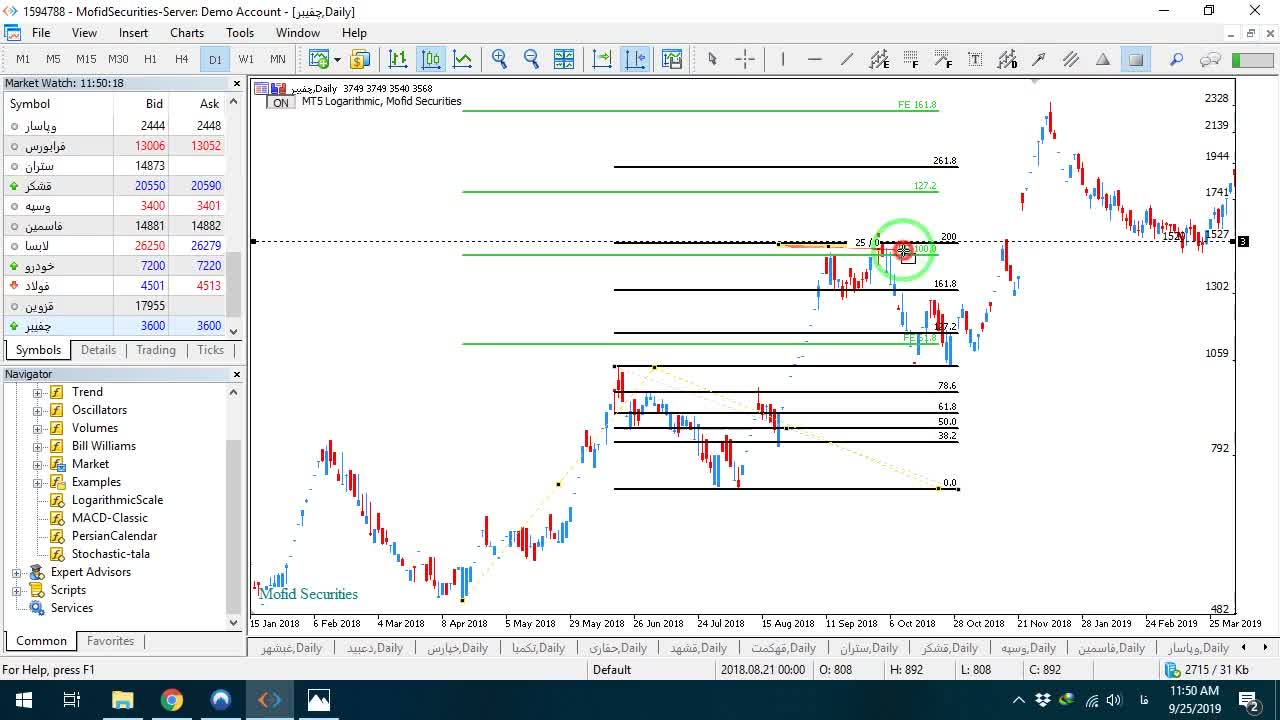
Task: Expand the Expert Advisors tree node
Action: click(x=17, y=572)
